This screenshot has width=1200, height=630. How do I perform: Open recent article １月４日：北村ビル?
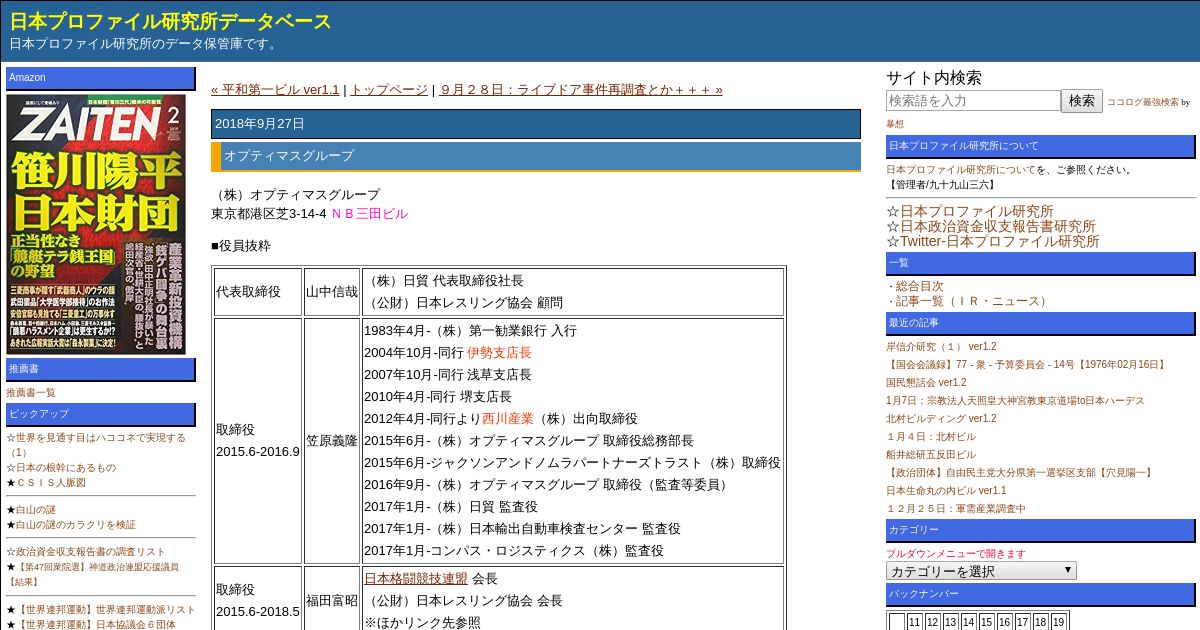930,437
